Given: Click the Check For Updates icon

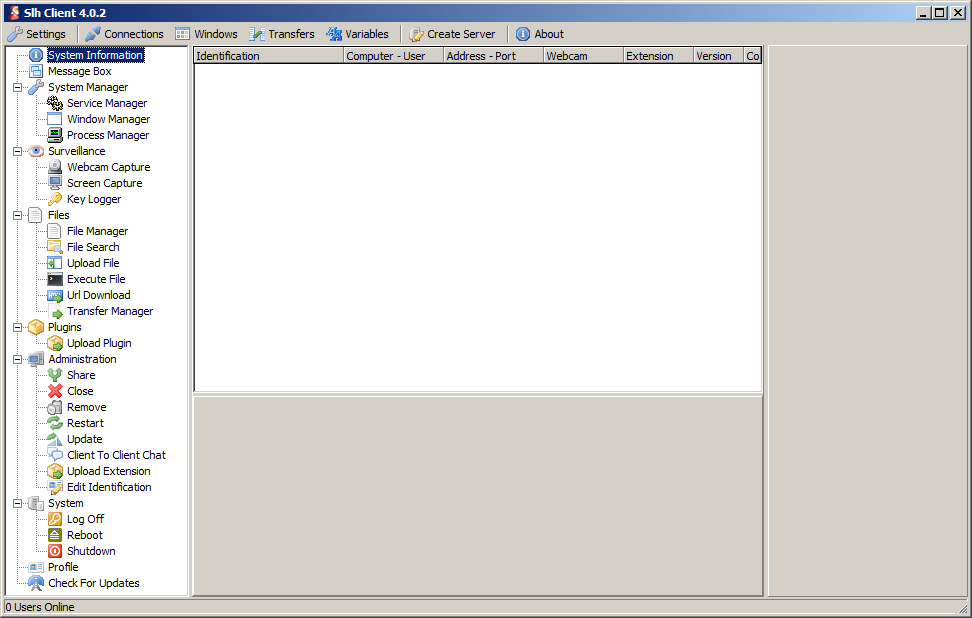Looking at the screenshot, I should coord(36,583).
